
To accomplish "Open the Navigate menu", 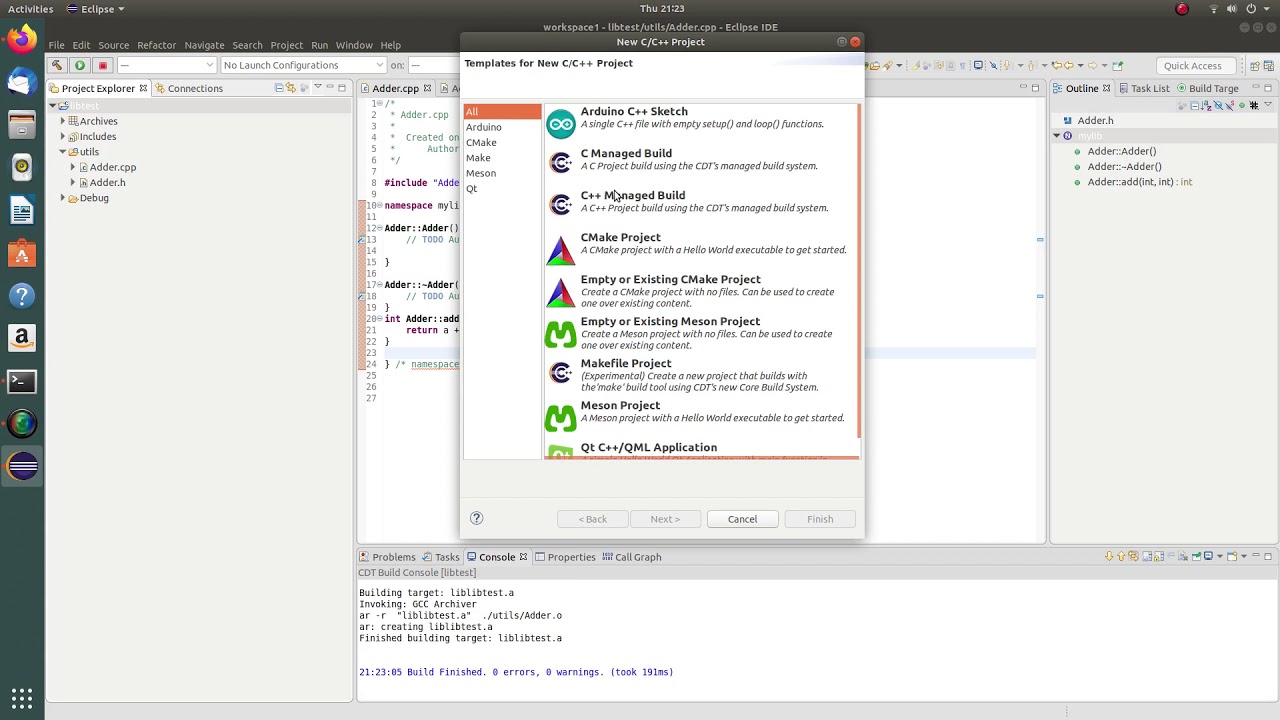I will [x=204, y=45].
